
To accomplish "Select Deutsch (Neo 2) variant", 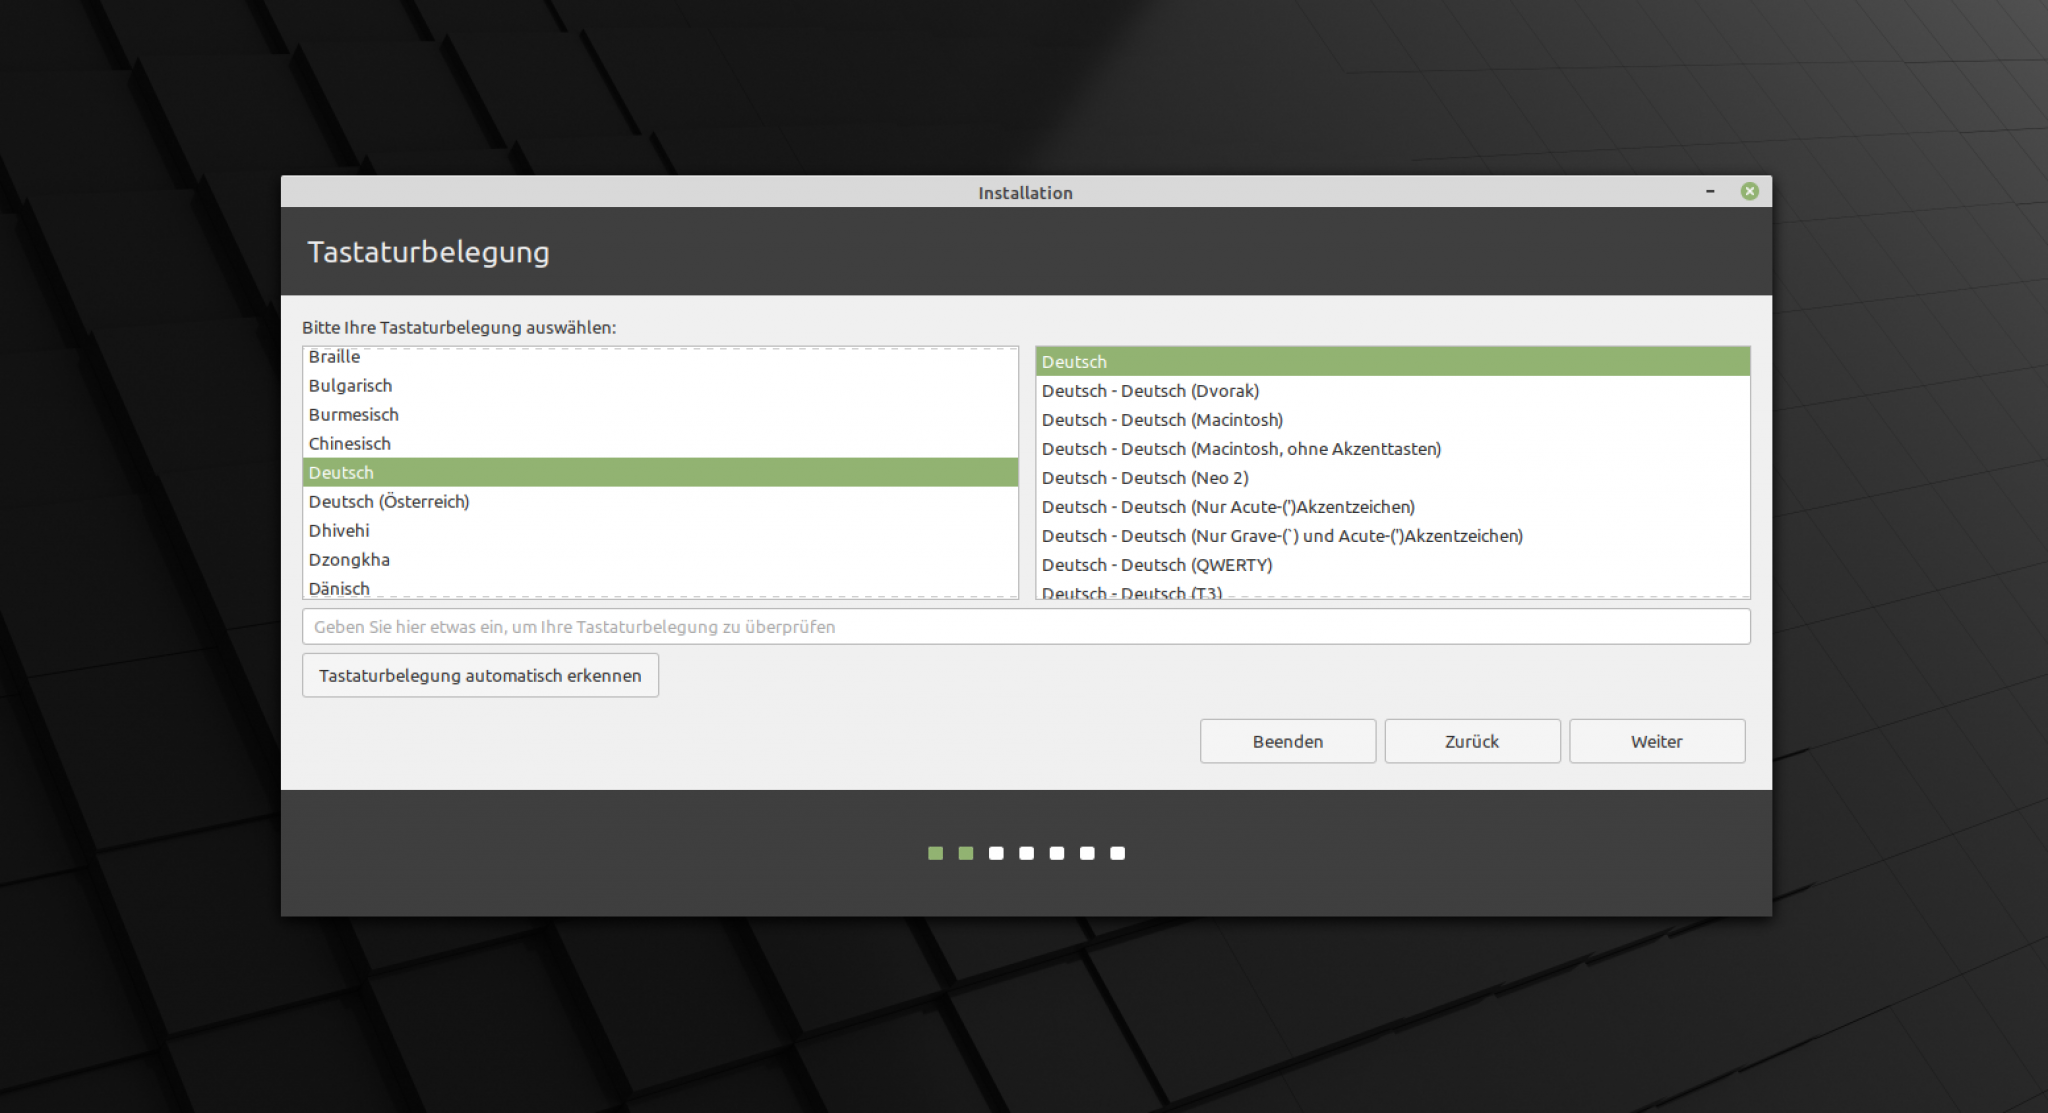I will (1393, 478).
